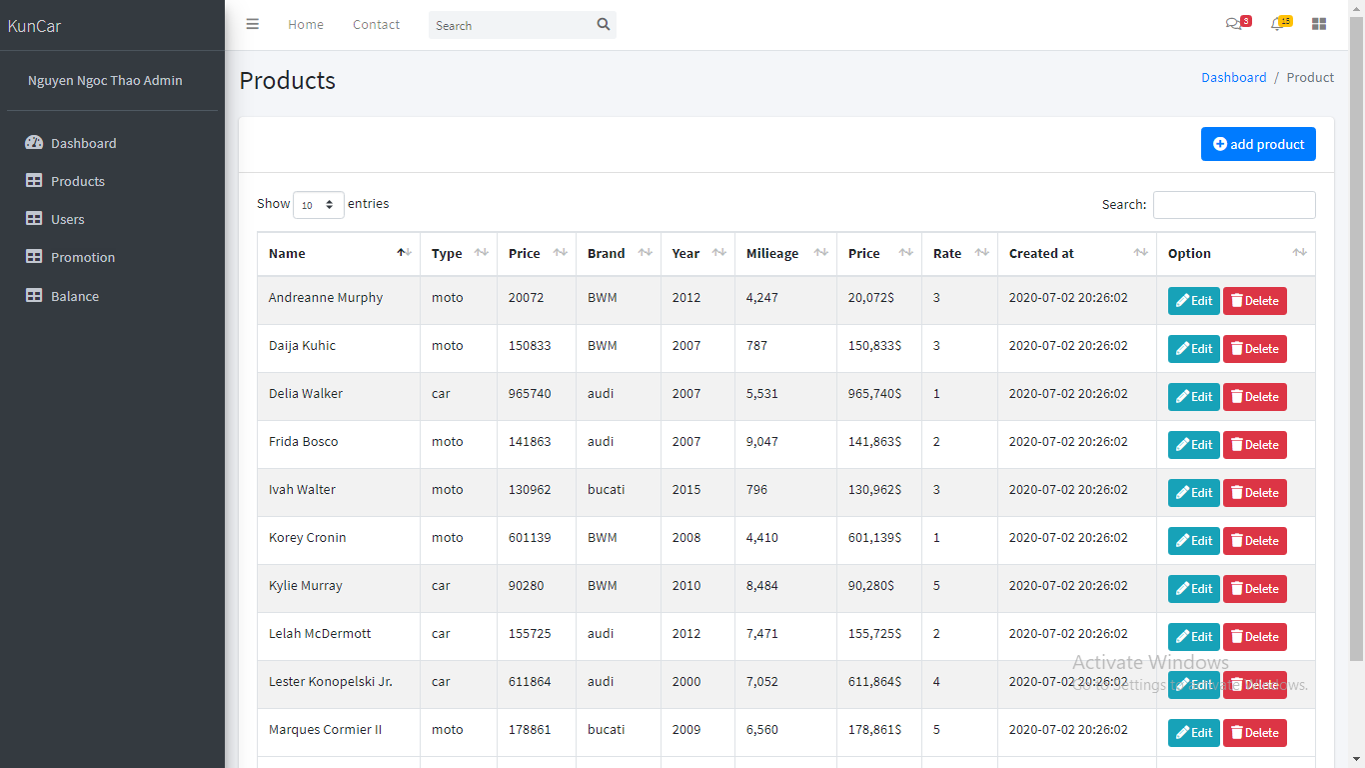Delete the Lelah McDermott product
This screenshot has height=768, width=1365.
click(1255, 637)
